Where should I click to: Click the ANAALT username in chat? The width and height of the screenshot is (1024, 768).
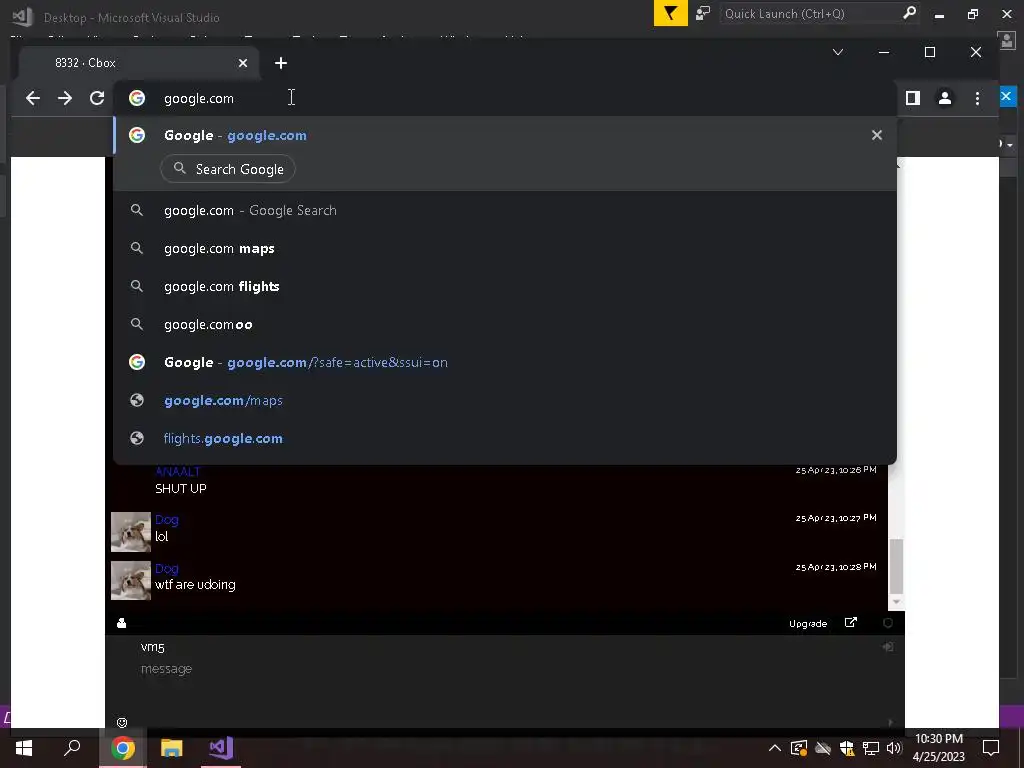[x=178, y=472]
